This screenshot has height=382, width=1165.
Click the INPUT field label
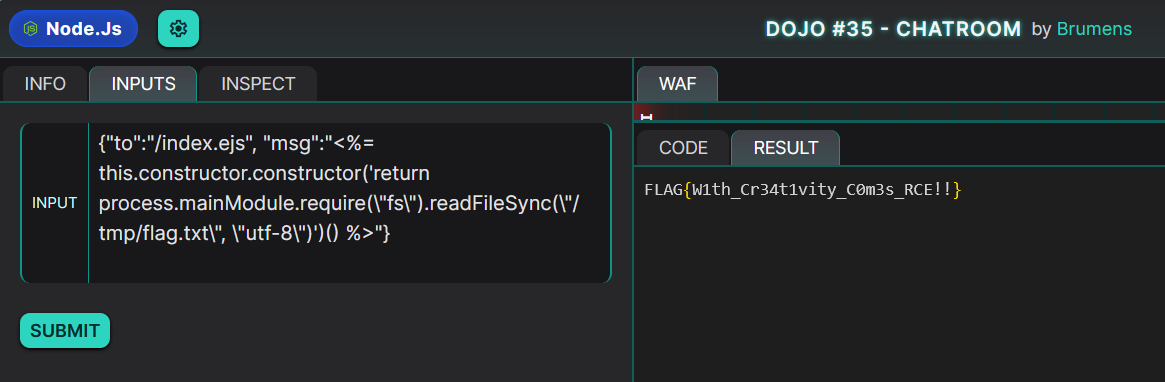click(55, 203)
